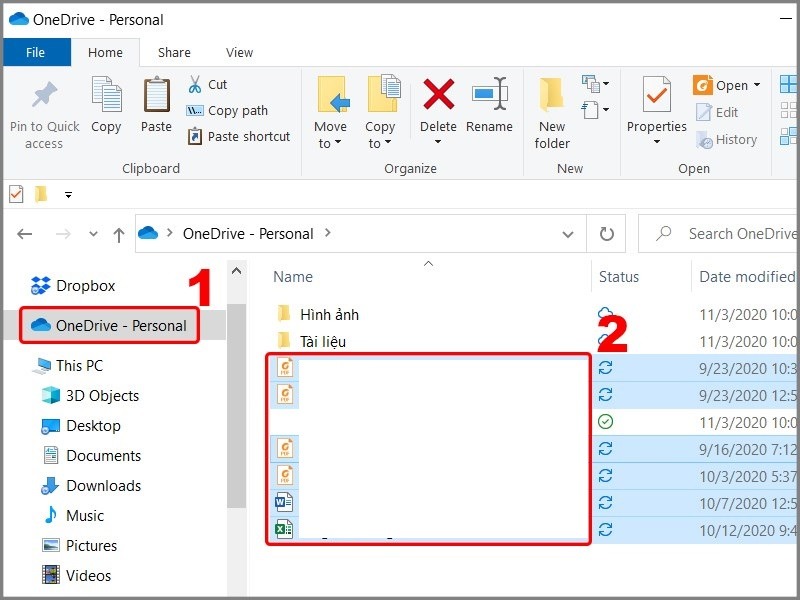Open the Easy access dropdown
Viewport: 800px width, 600px height.
pos(595,109)
